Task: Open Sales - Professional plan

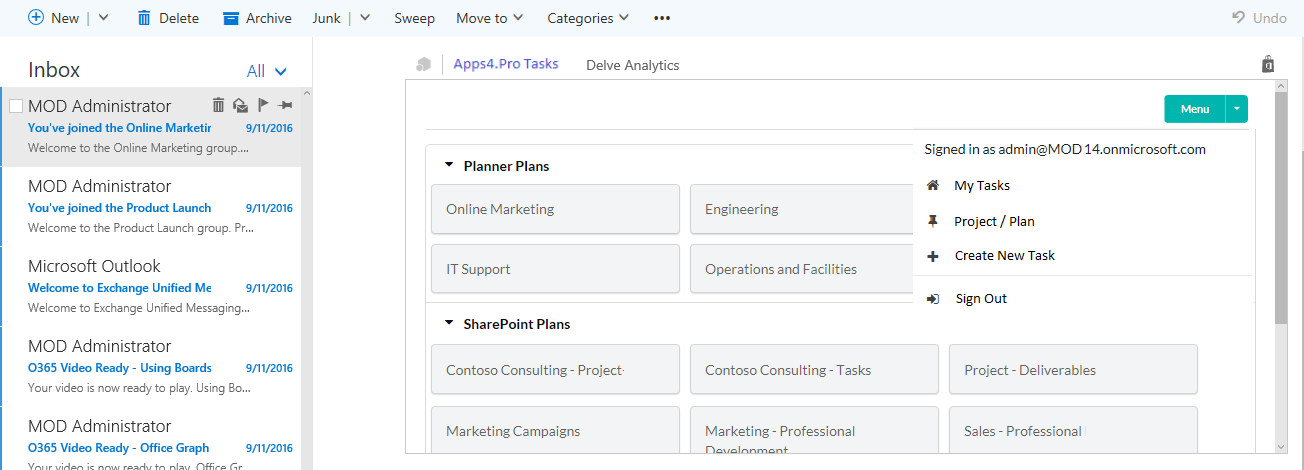Action: 1073,430
